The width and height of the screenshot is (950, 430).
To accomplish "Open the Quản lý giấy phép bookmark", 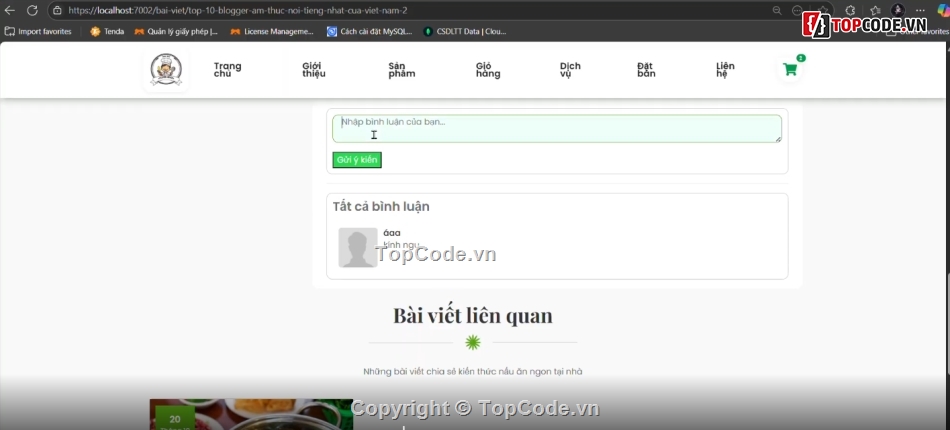I will [x=176, y=31].
